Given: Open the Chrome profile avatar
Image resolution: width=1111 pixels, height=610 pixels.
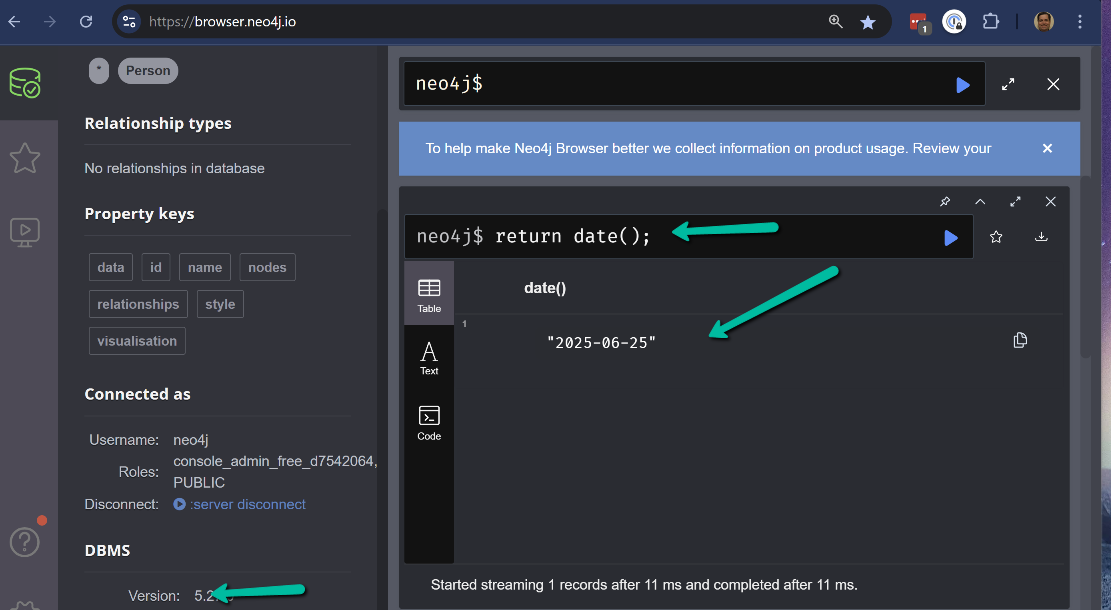Looking at the screenshot, I should 1044,22.
